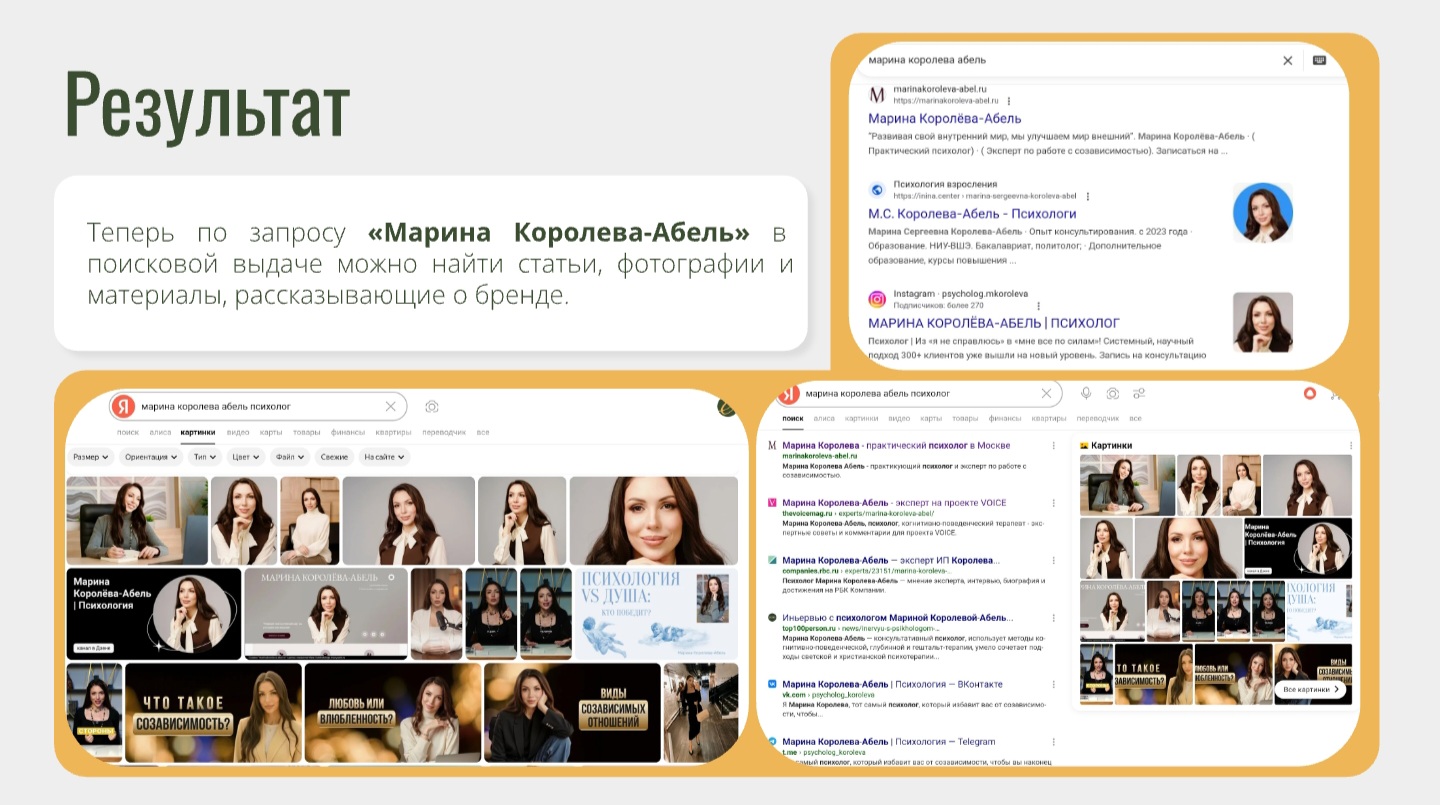Open the Цвет filter dropdown

245,457
